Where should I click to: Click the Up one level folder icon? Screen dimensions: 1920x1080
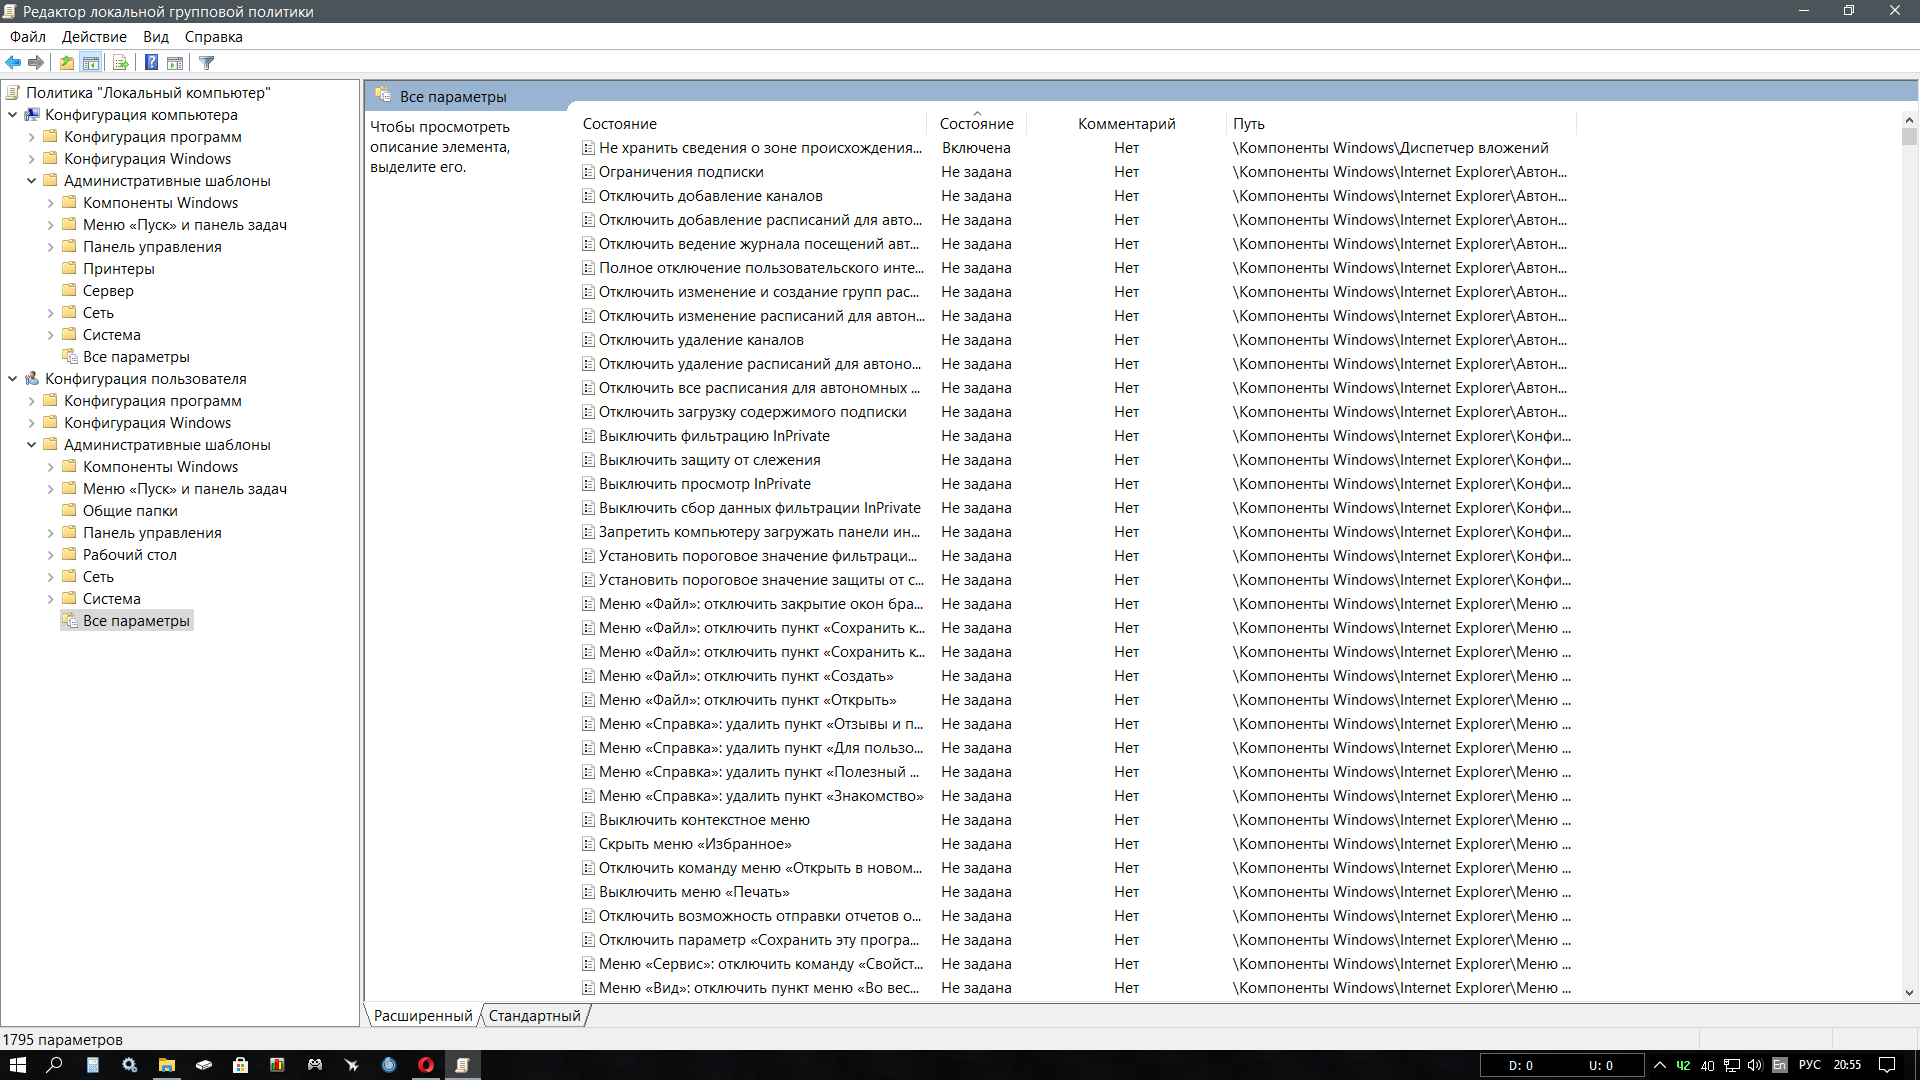[67, 63]
